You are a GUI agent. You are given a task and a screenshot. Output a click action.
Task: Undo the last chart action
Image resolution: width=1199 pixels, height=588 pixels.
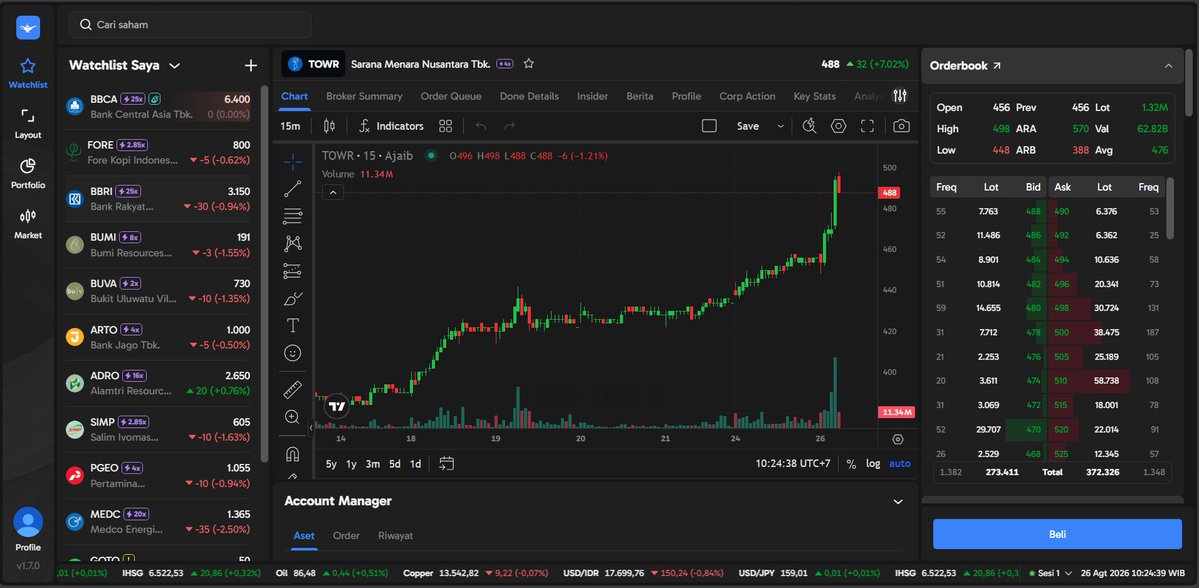(x=481, y=126)
